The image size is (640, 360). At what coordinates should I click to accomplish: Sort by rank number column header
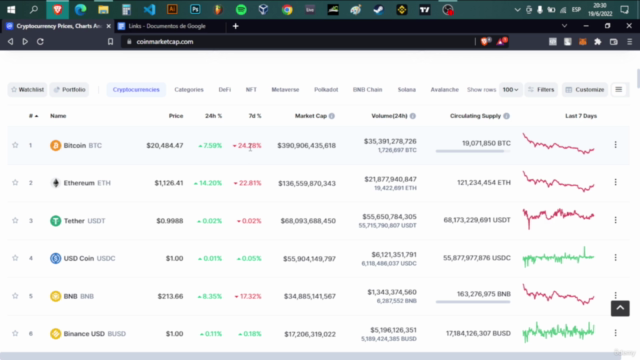[x=33, y=116]
